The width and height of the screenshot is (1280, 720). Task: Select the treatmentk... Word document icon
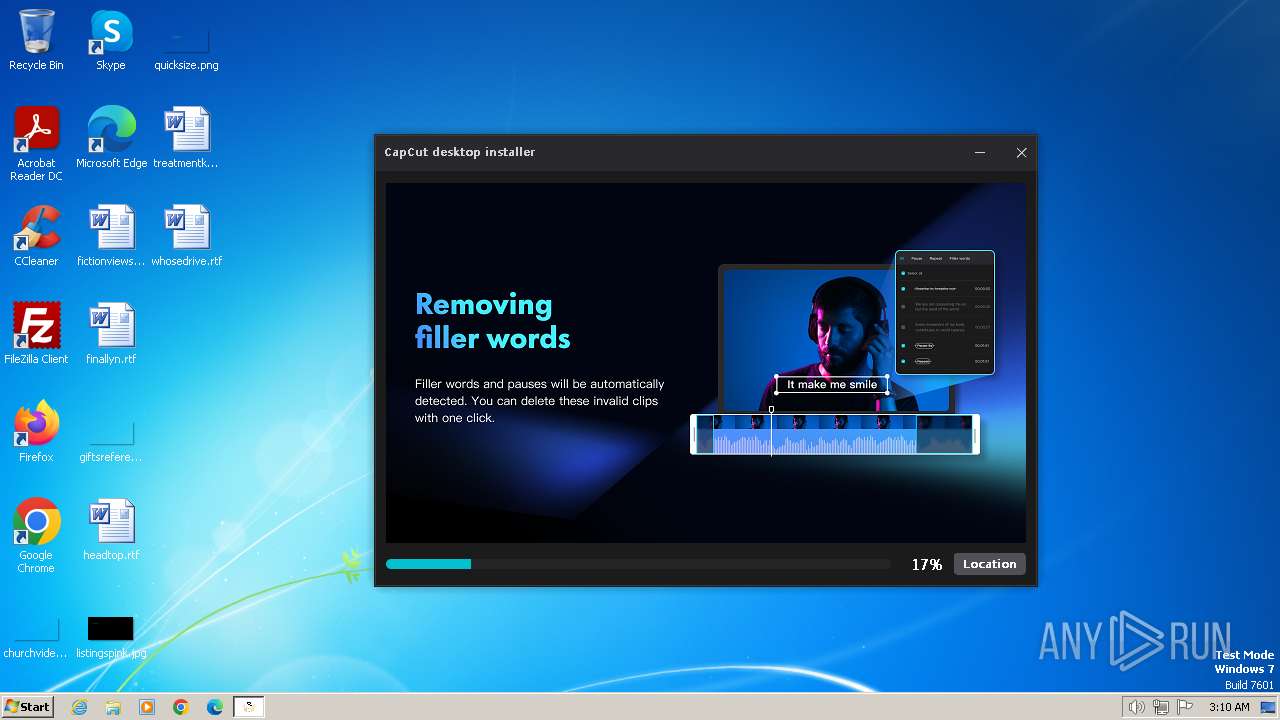(x=186, y=138)
